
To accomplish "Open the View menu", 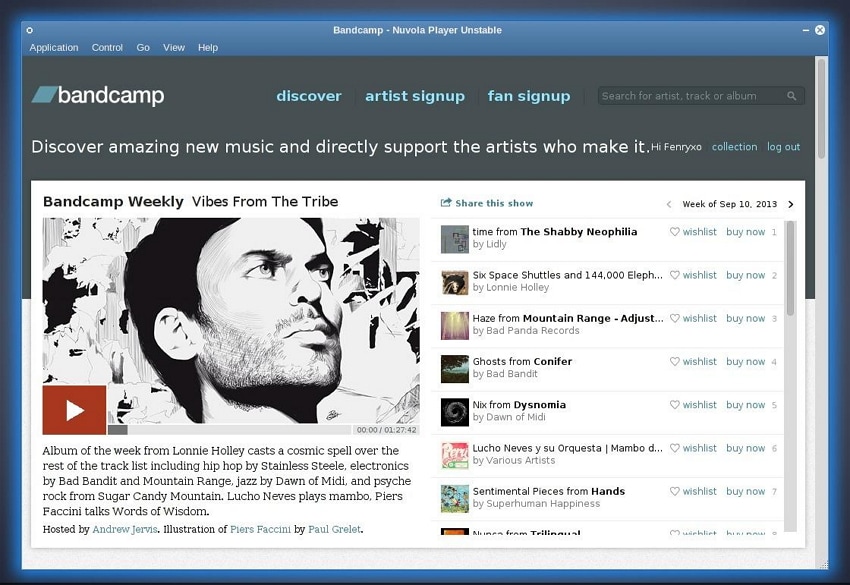I will (174, 48).
